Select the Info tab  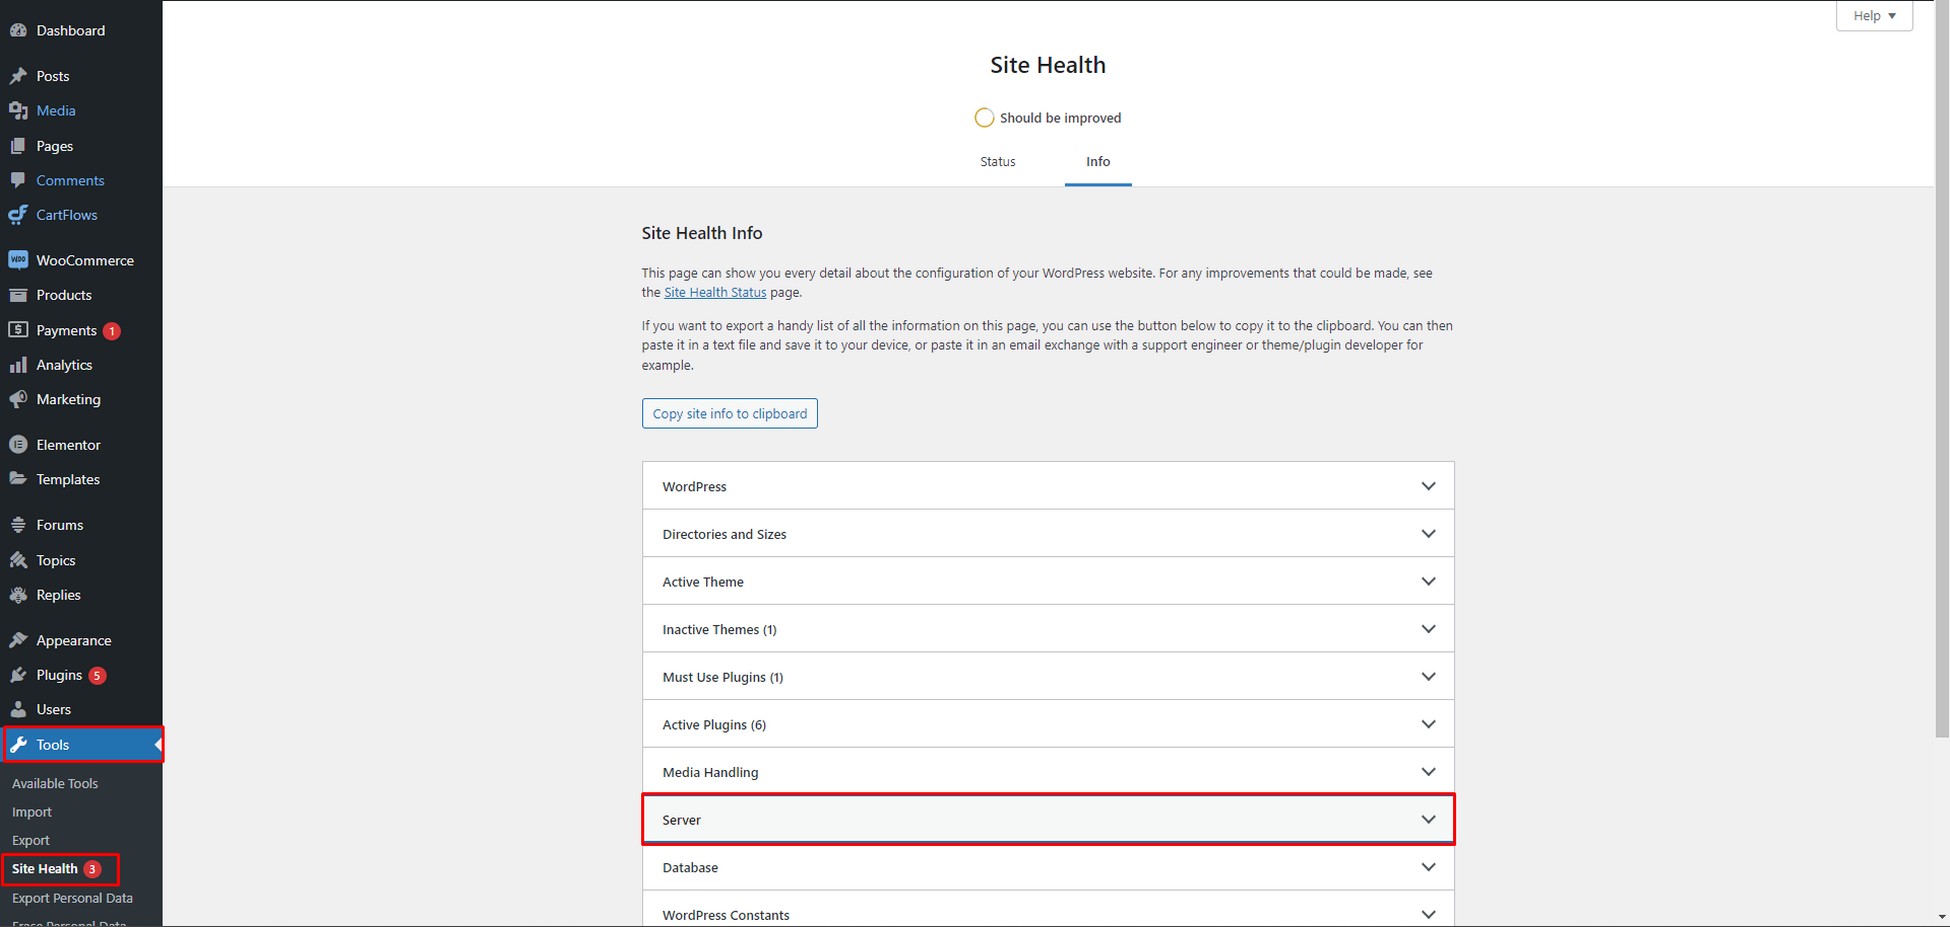pyautogui.click(x=1098, y=162)
